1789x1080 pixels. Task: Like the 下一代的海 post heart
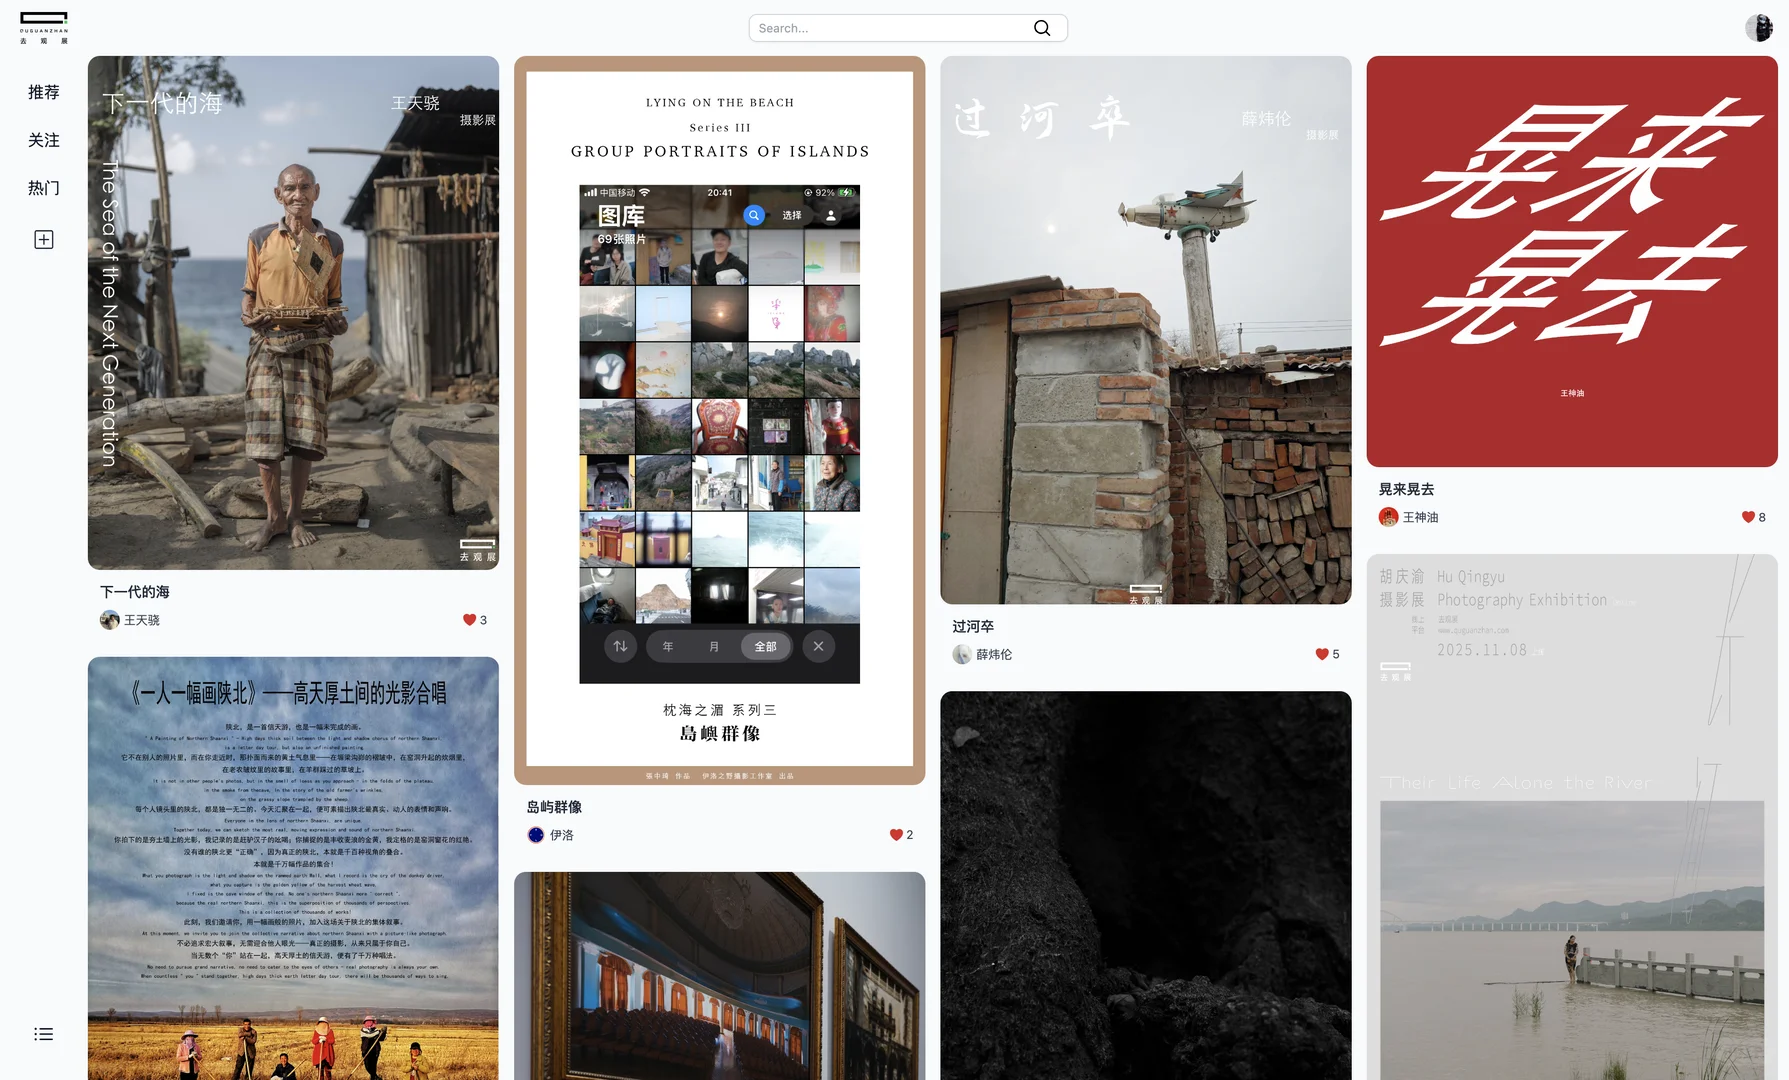coord(469,620)
